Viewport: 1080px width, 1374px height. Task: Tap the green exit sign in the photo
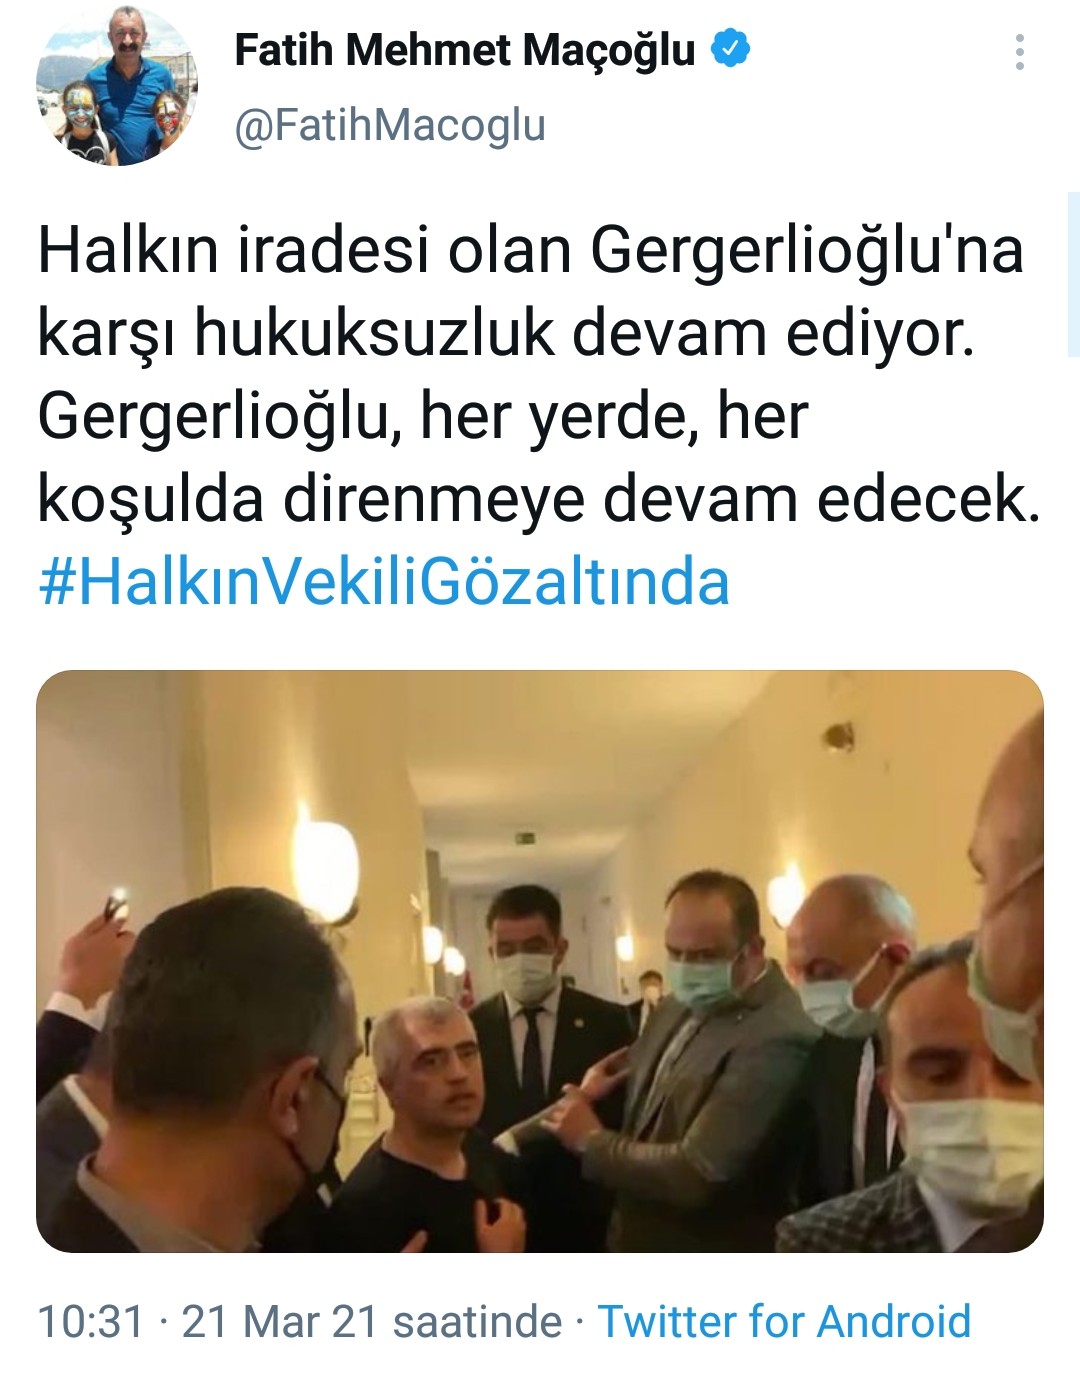click(527, 838)
